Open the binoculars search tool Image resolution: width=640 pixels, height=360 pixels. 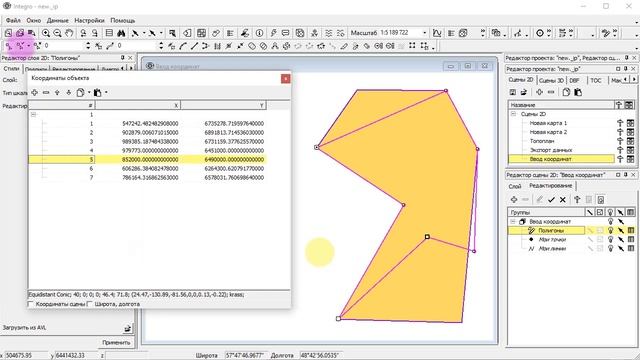pos(121,33)
